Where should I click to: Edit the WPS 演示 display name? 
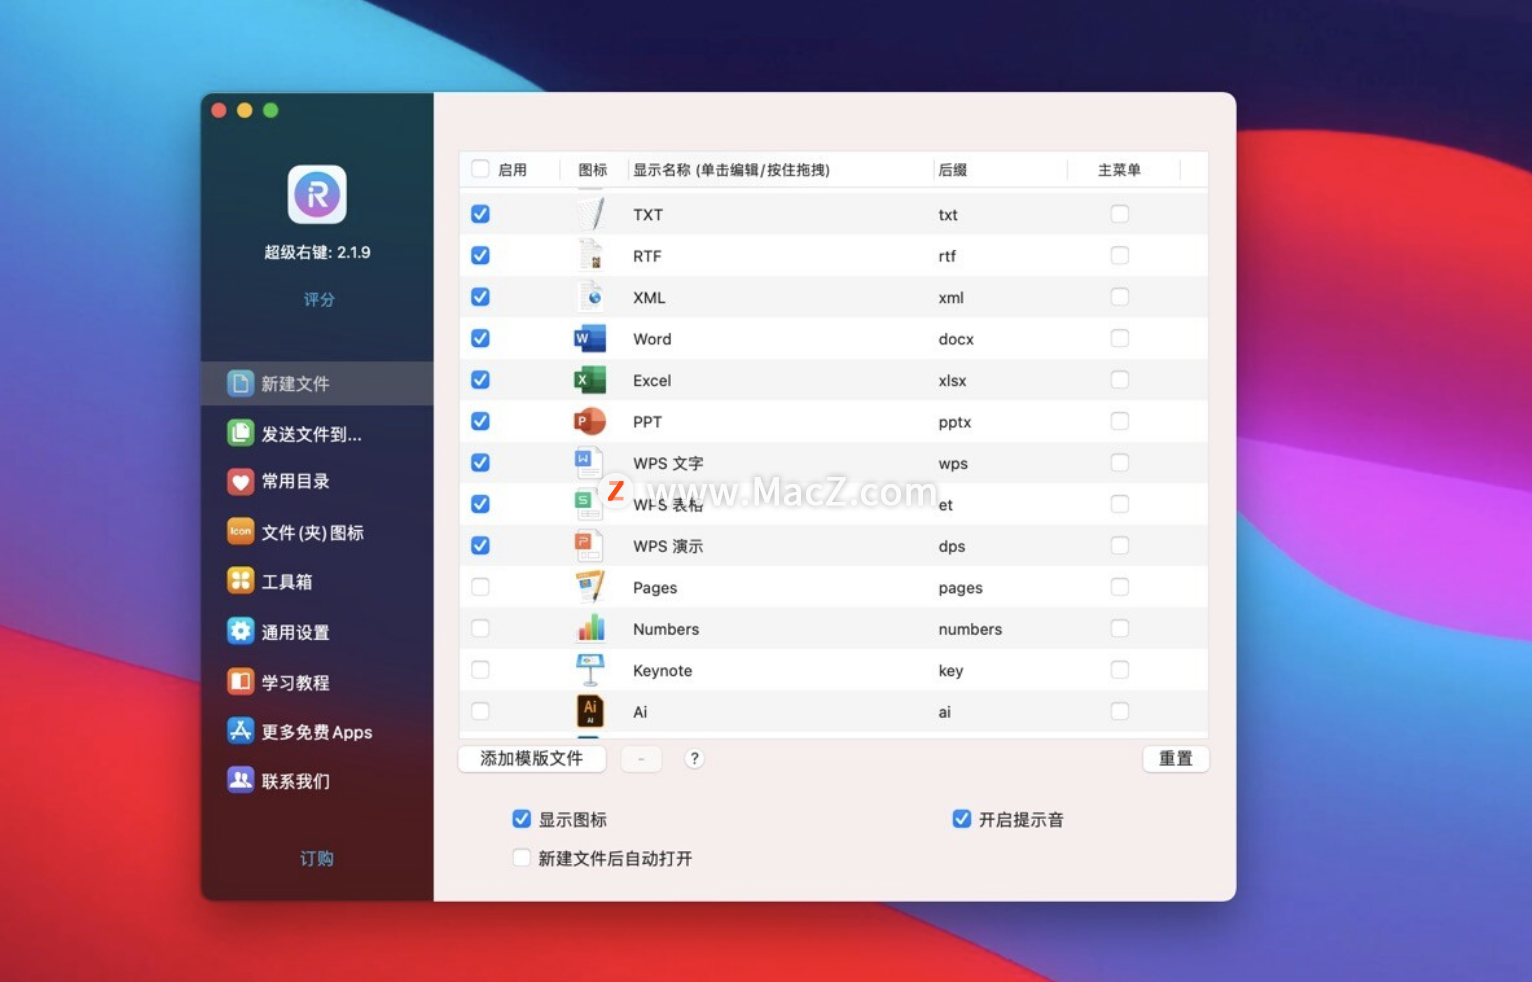click(x=668, y=546)
